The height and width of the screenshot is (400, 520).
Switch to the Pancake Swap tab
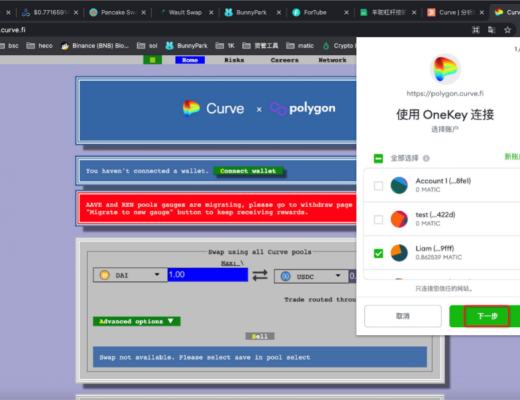pyautogui.click(x=114, y=13)
